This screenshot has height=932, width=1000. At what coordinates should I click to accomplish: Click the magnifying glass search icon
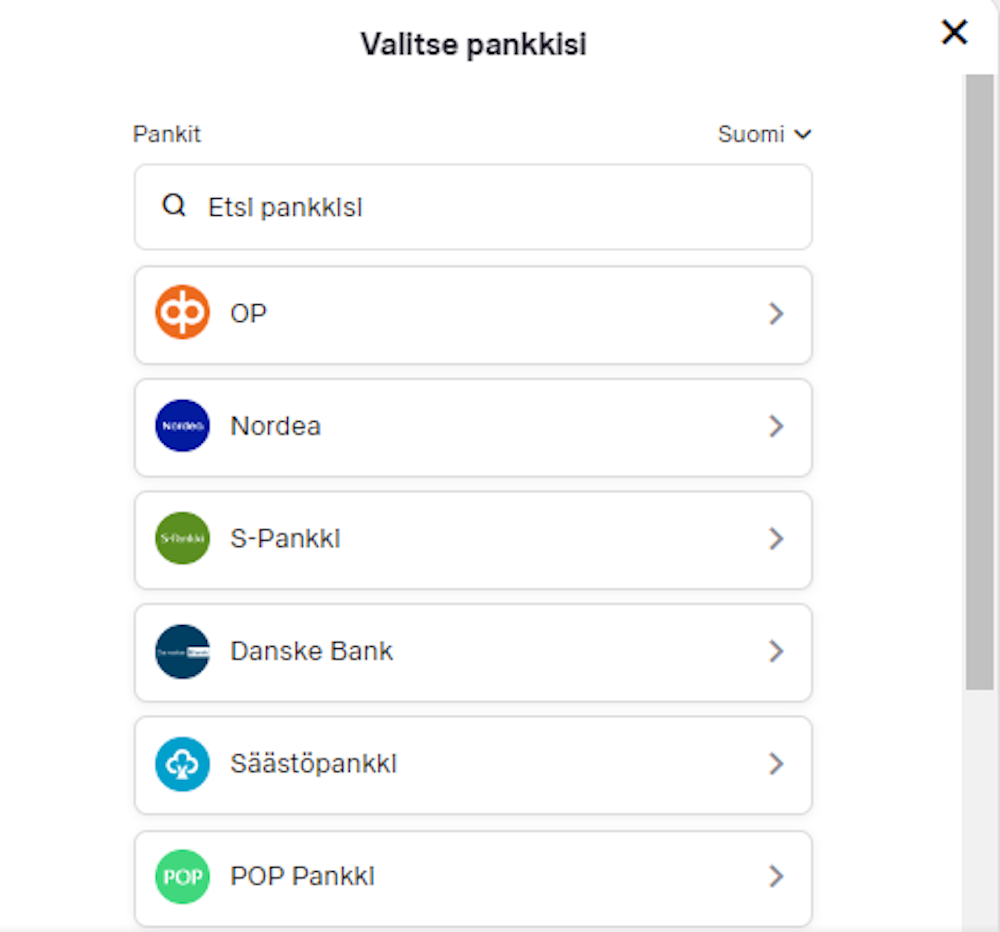point(174,205)
